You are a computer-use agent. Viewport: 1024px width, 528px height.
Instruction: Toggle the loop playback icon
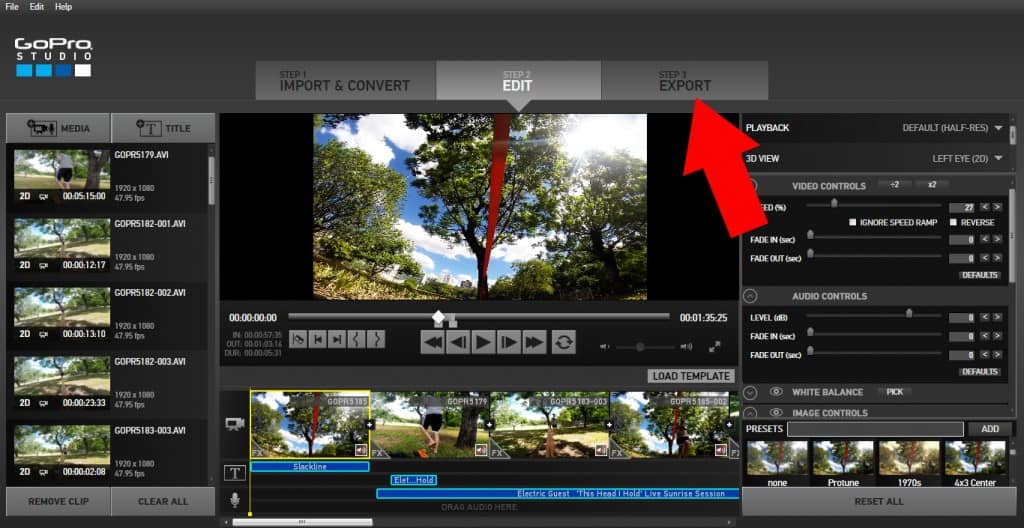564,342
